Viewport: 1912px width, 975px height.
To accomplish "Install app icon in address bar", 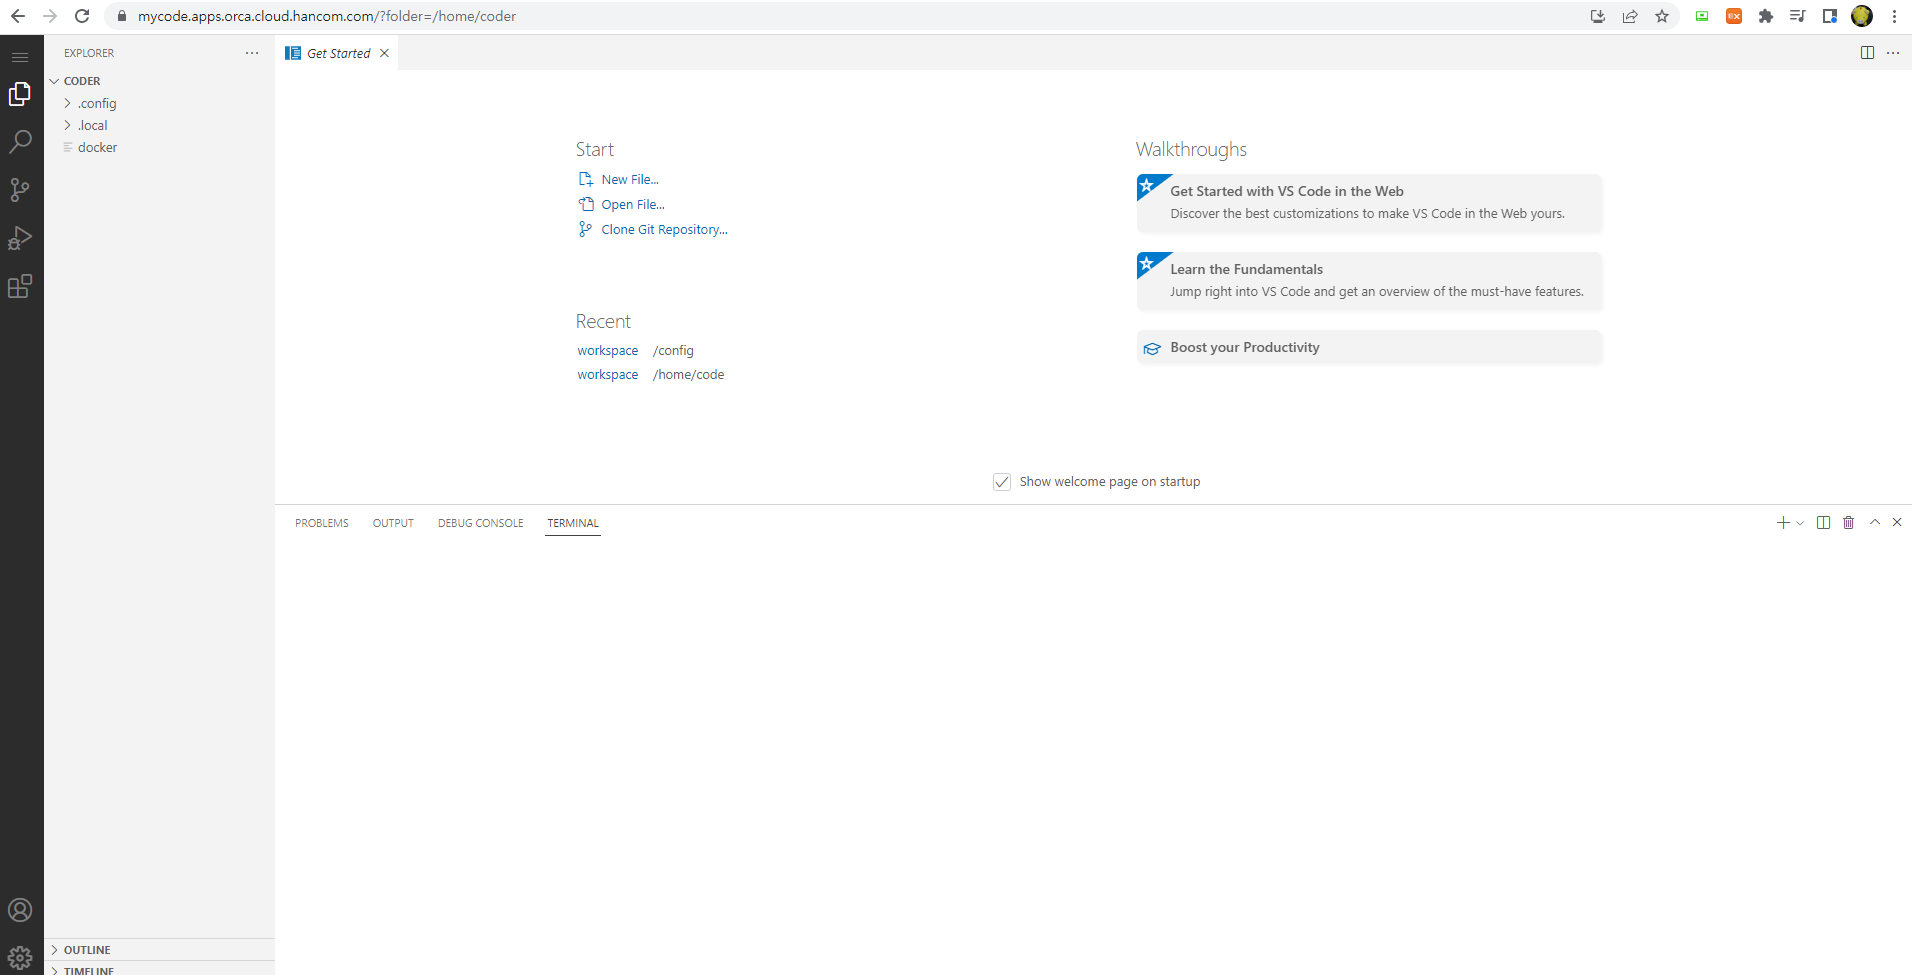I will pos(1598,16).
